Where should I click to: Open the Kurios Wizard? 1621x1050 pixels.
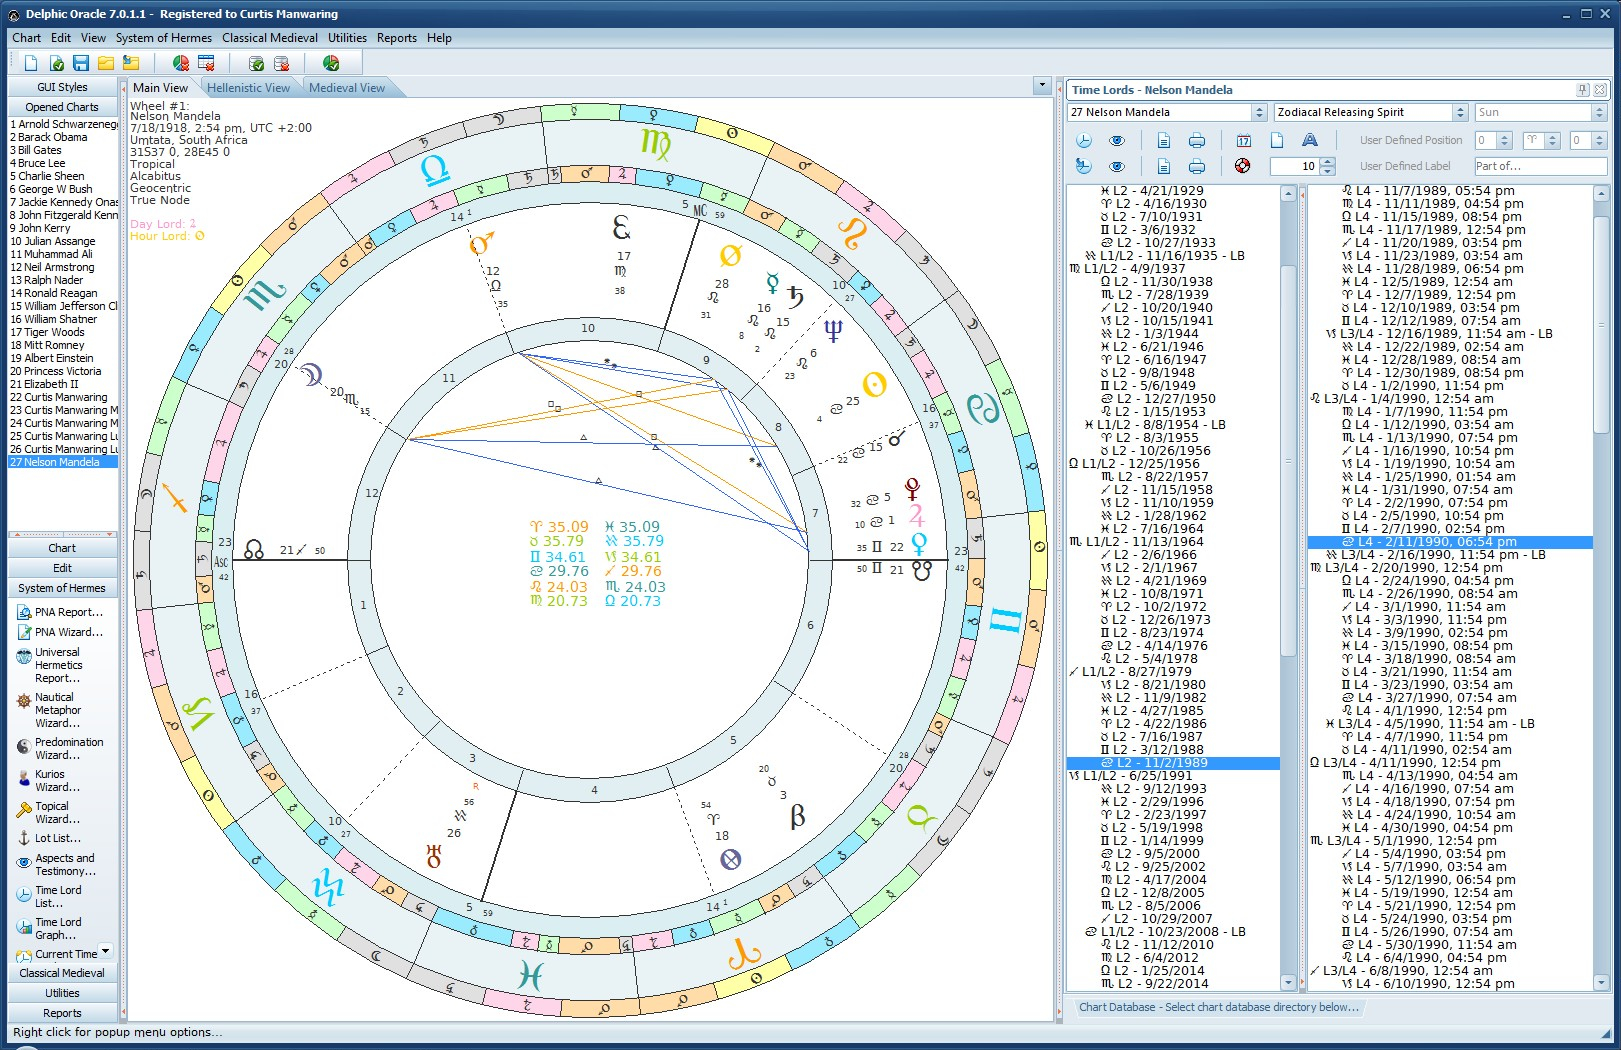click(x=50, y=780)
